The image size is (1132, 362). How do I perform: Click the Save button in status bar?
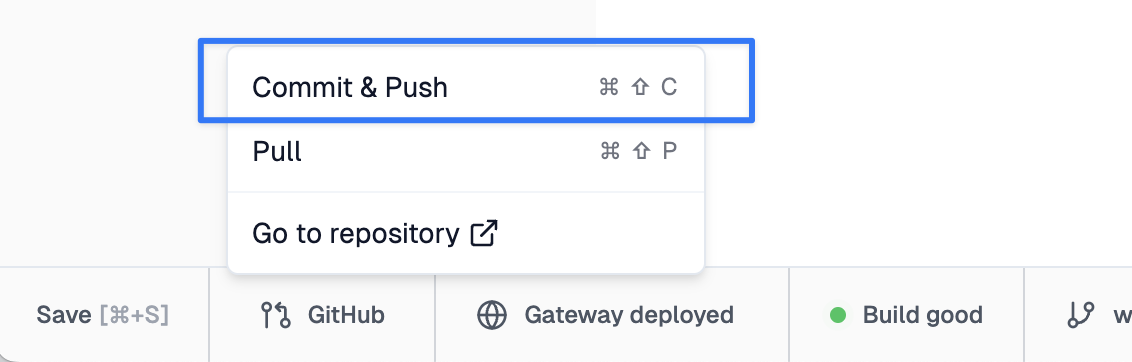click(103, 315)
